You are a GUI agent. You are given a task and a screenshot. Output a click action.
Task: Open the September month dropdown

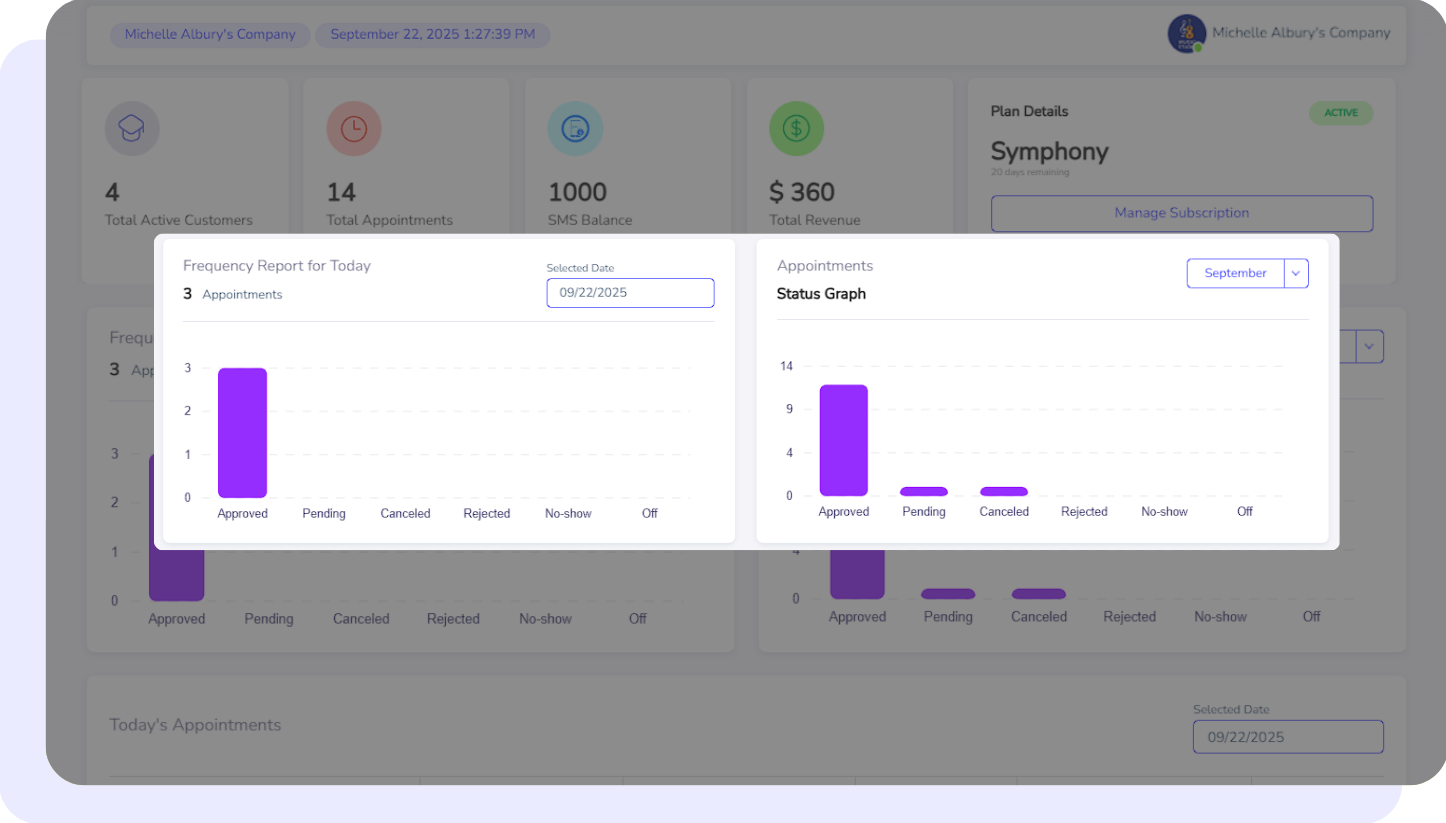click(1235, 273)
